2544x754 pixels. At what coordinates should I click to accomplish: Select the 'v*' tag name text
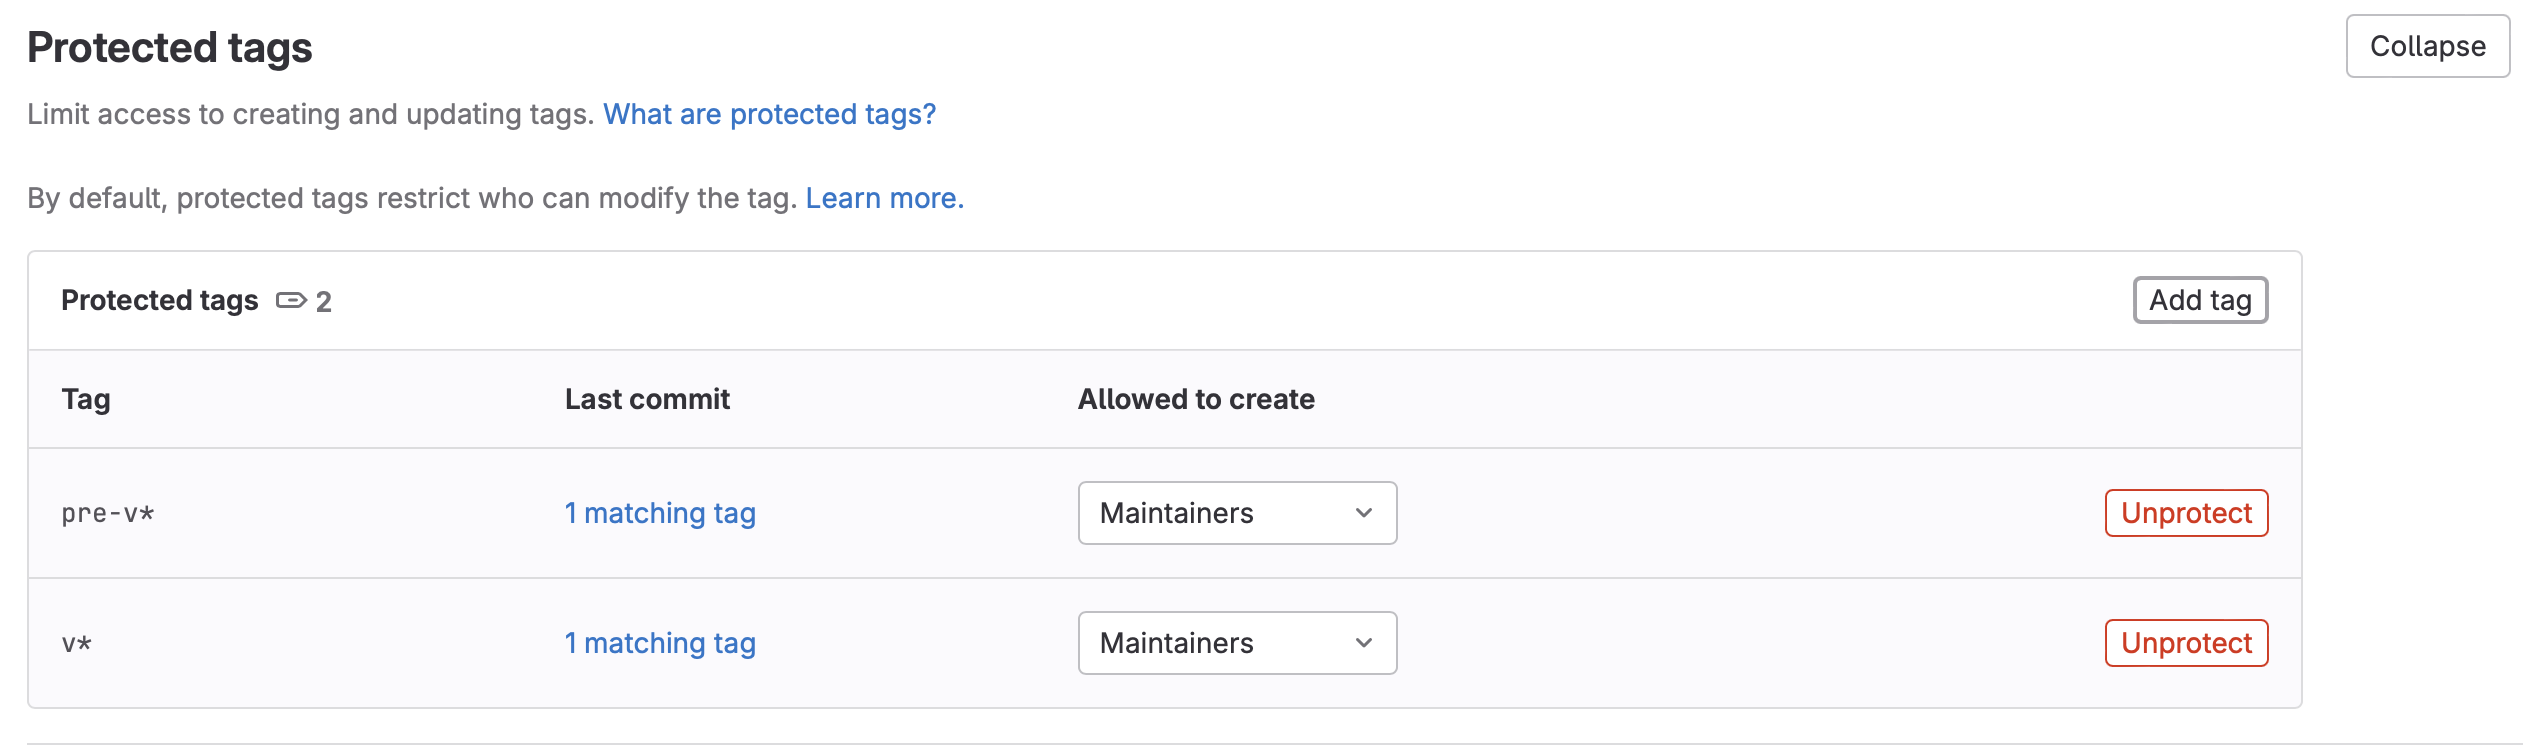[76, 644]
